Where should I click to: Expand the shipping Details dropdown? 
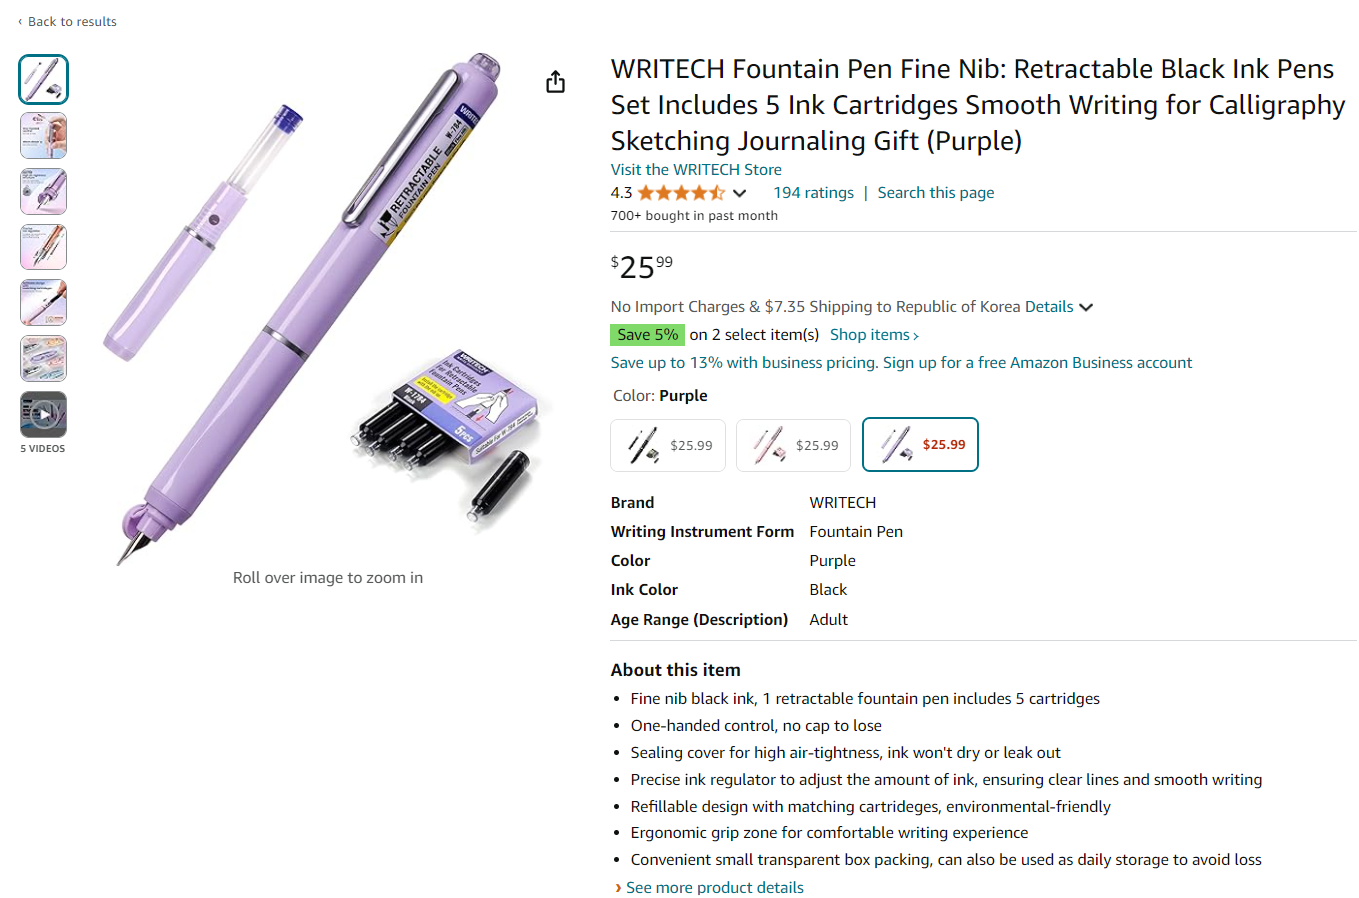pyautogui.click(x=1059, y=307)
